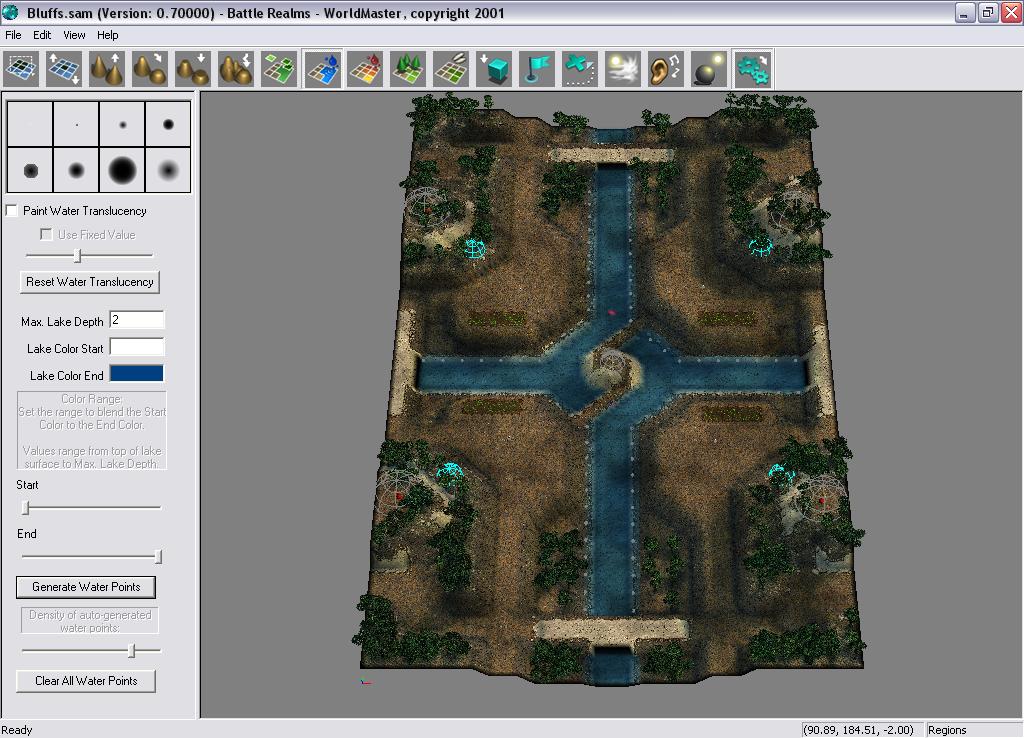The width and height of the screenshot is (1024, 738).
Task: Select the black sphere lighting tool
Action: click(x=709, y=69)
